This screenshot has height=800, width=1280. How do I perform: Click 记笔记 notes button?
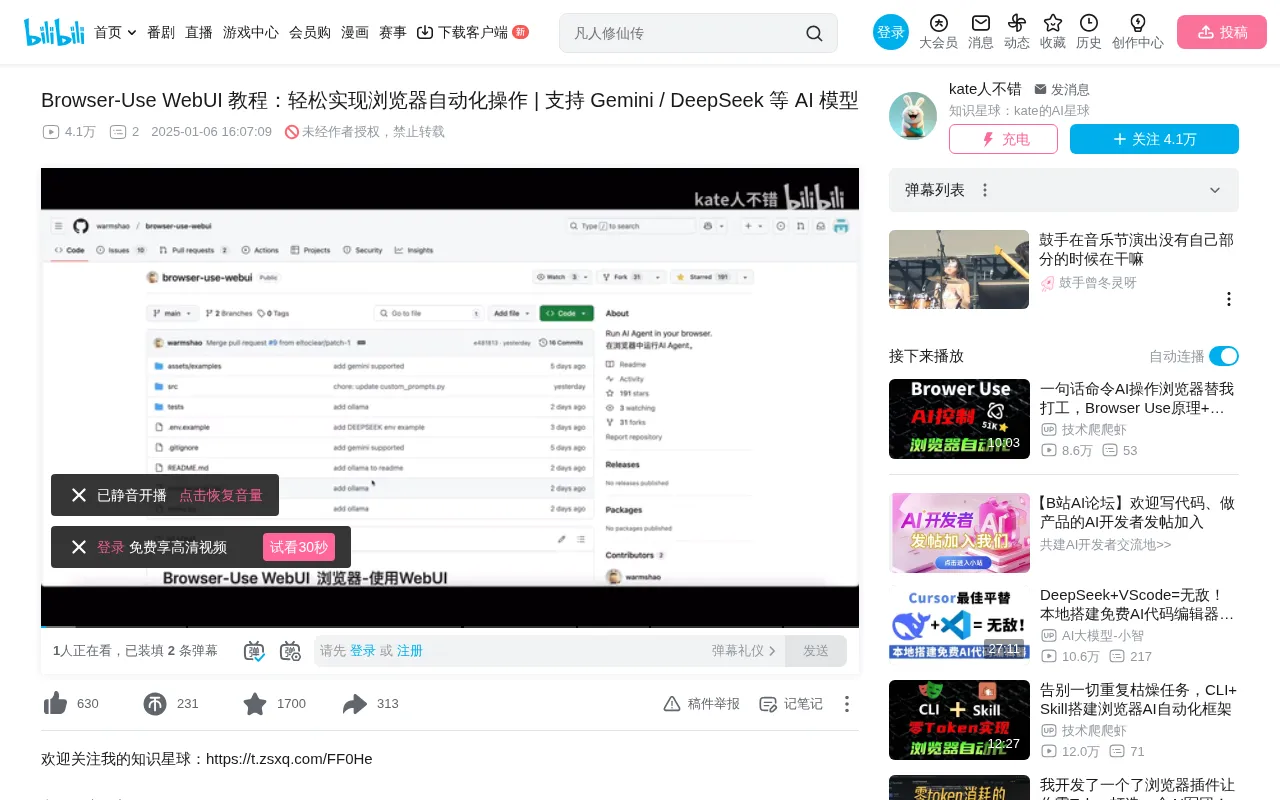click(x=791, y=704)
